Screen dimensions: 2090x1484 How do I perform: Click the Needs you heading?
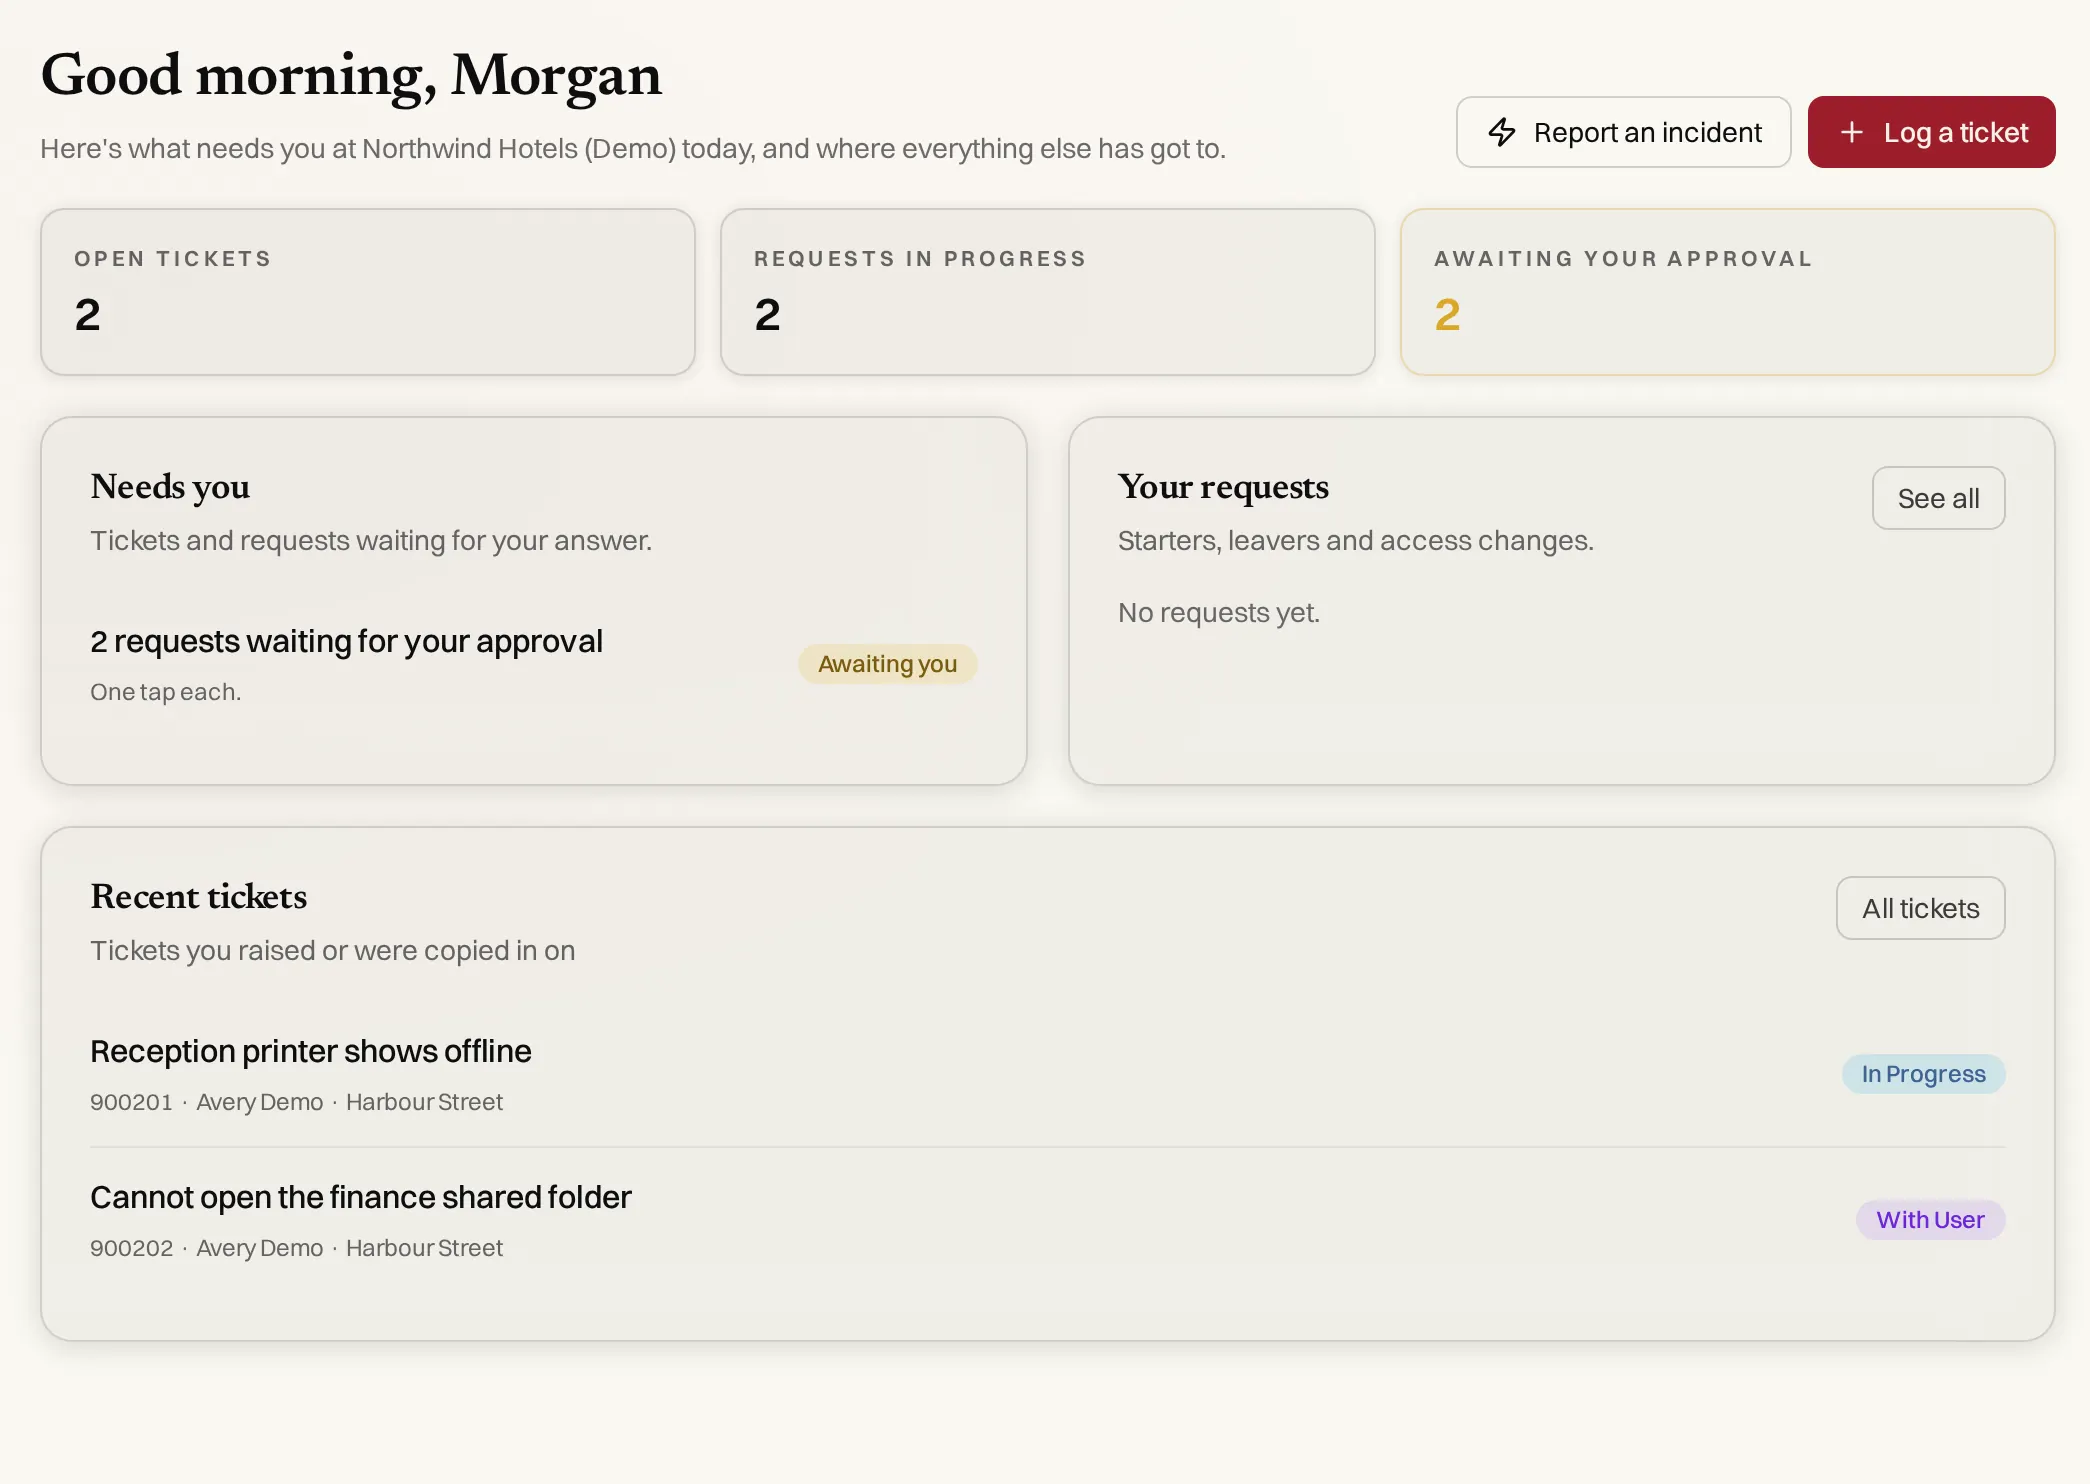pos(170,487)
